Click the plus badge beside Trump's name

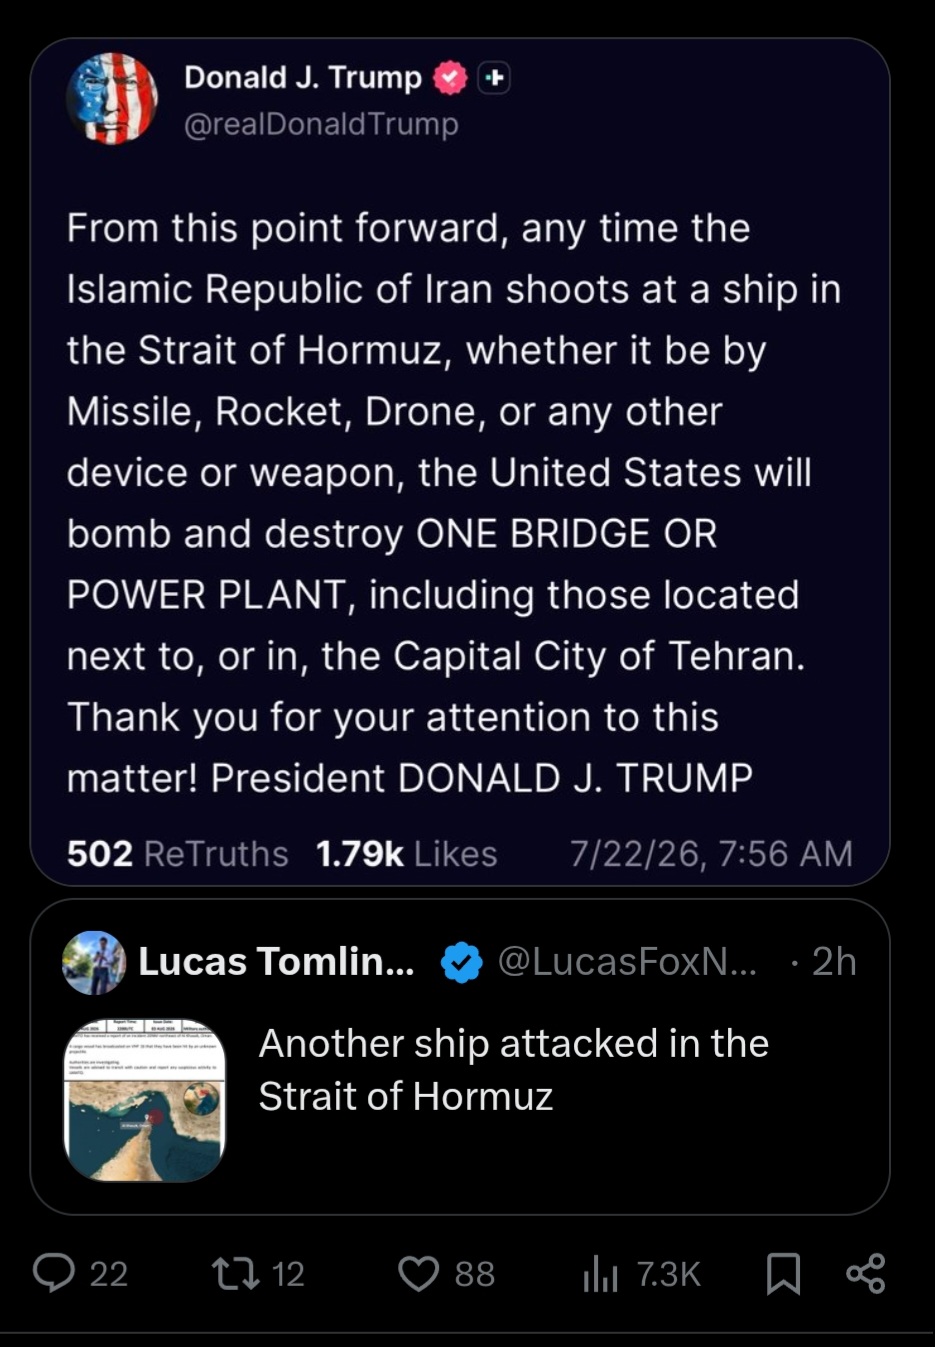(494, 78)
